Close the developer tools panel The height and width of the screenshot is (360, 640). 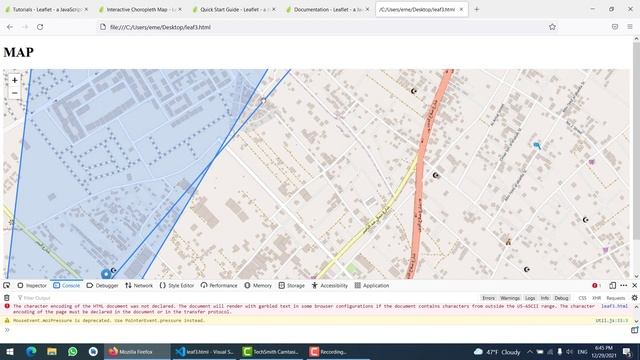point(634,285)
